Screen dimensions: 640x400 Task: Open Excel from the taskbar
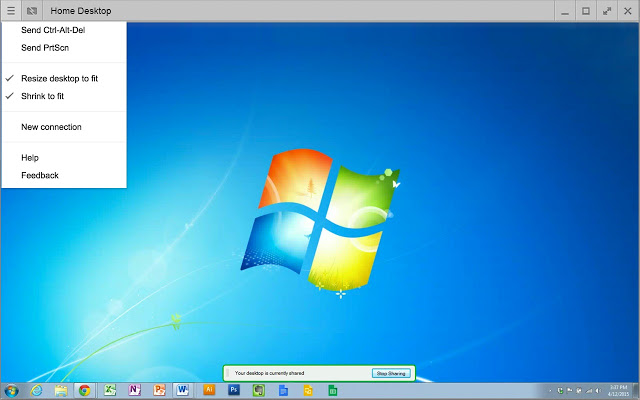pyautogui.click(x=110, y=391)
